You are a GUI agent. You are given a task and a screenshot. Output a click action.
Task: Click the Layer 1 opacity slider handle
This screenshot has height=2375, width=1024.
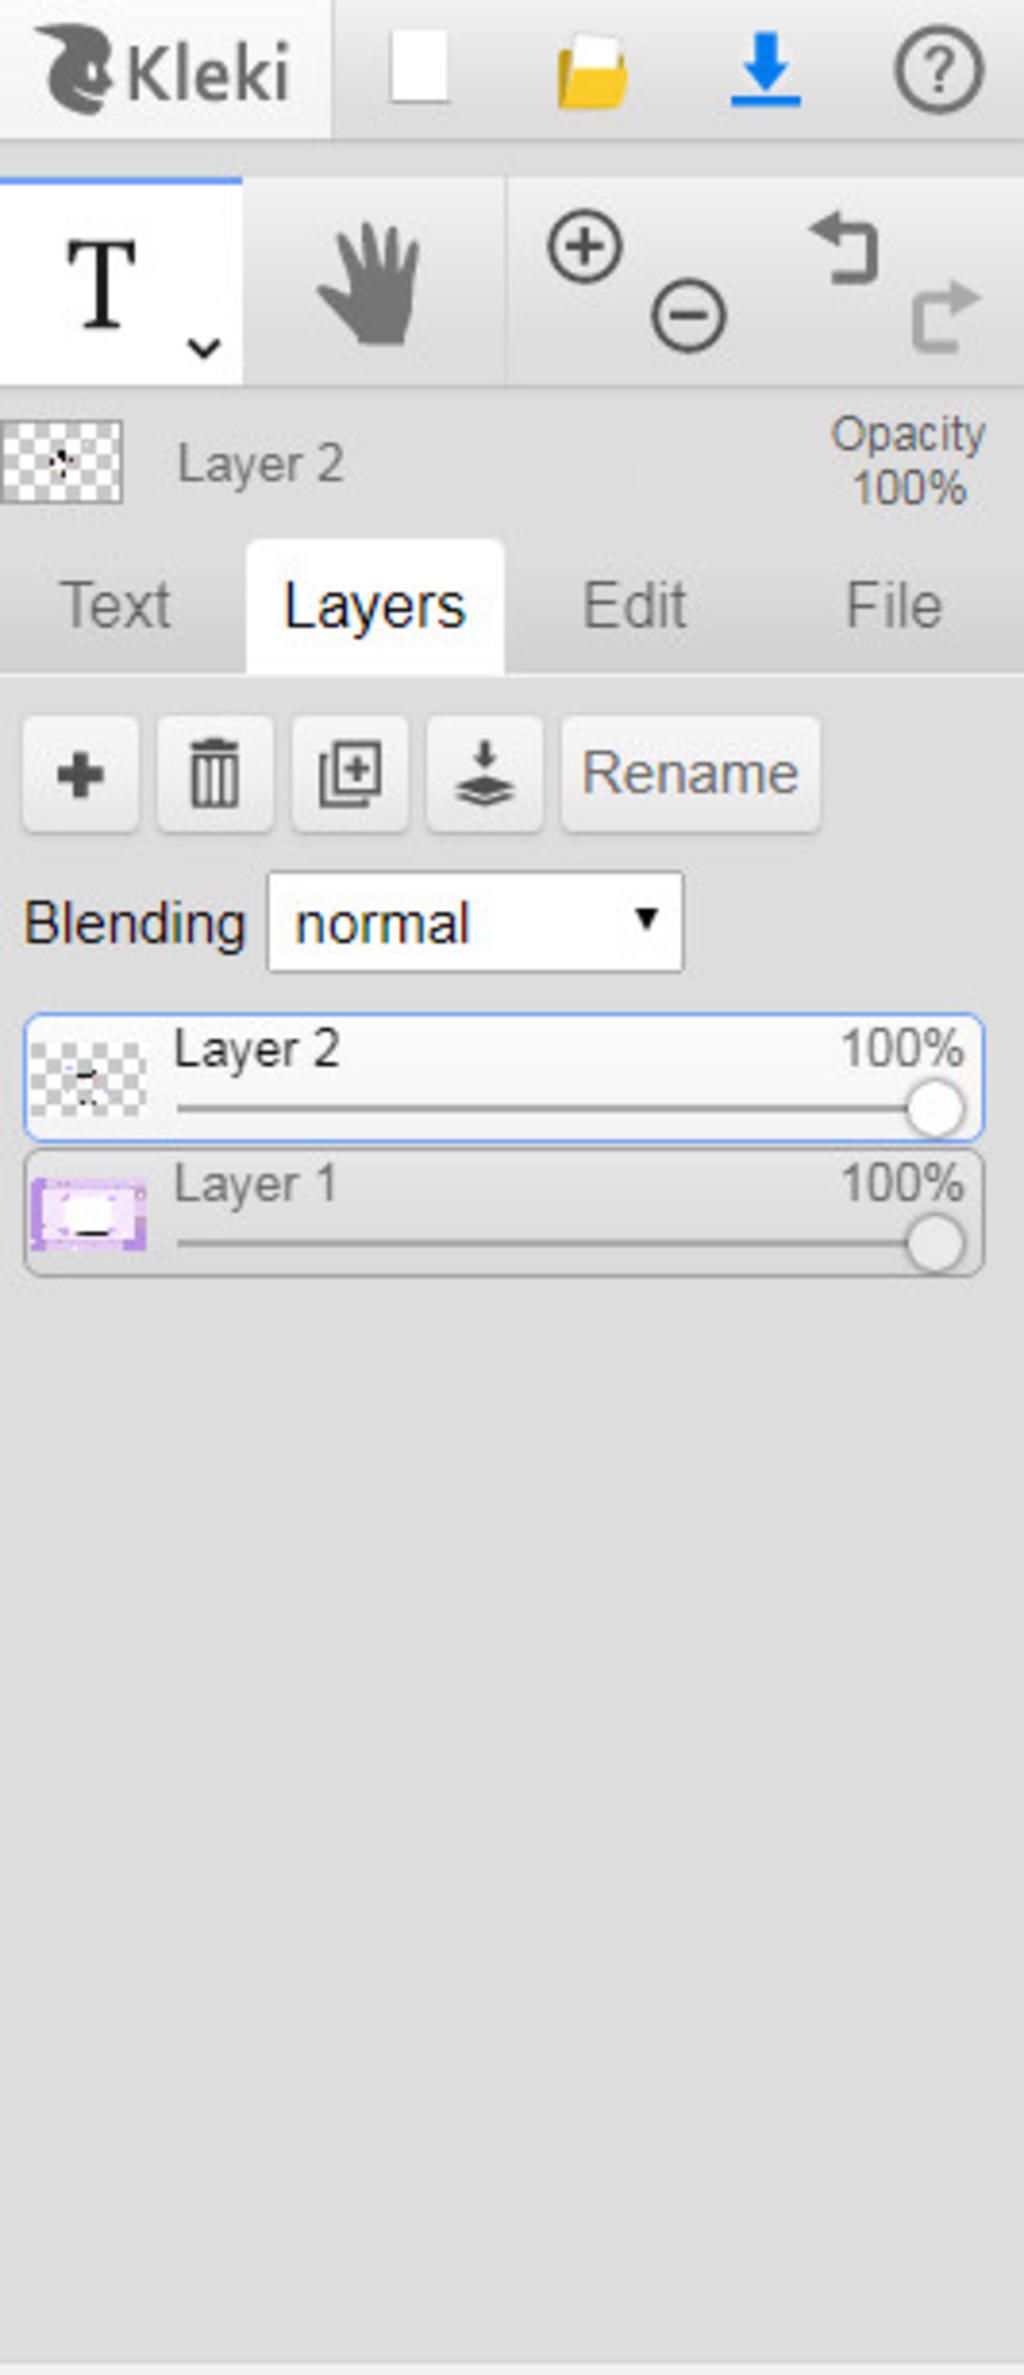click(935, 1244)
